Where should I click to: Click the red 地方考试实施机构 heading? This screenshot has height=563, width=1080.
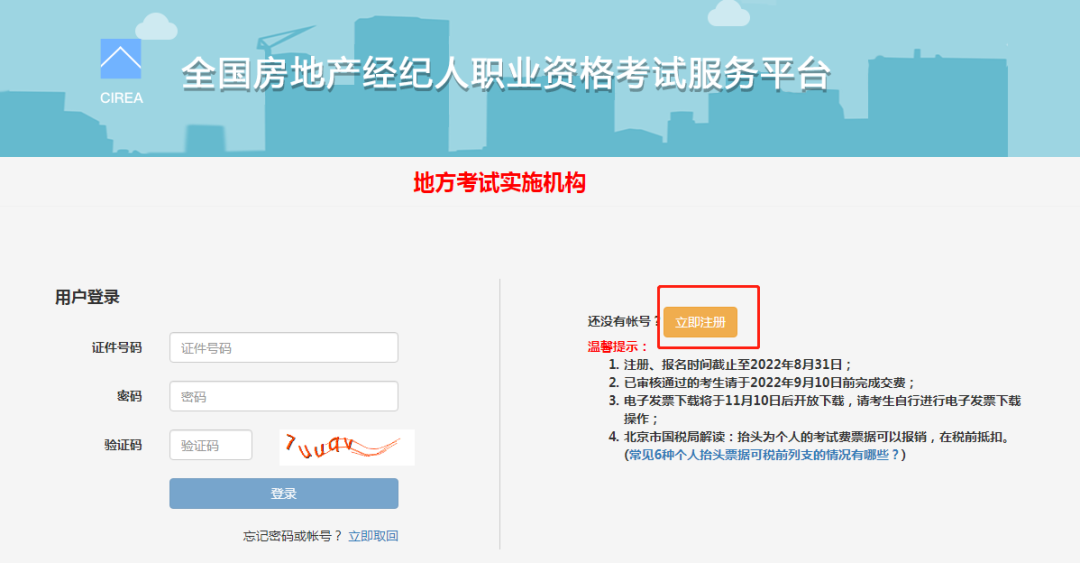499,183
